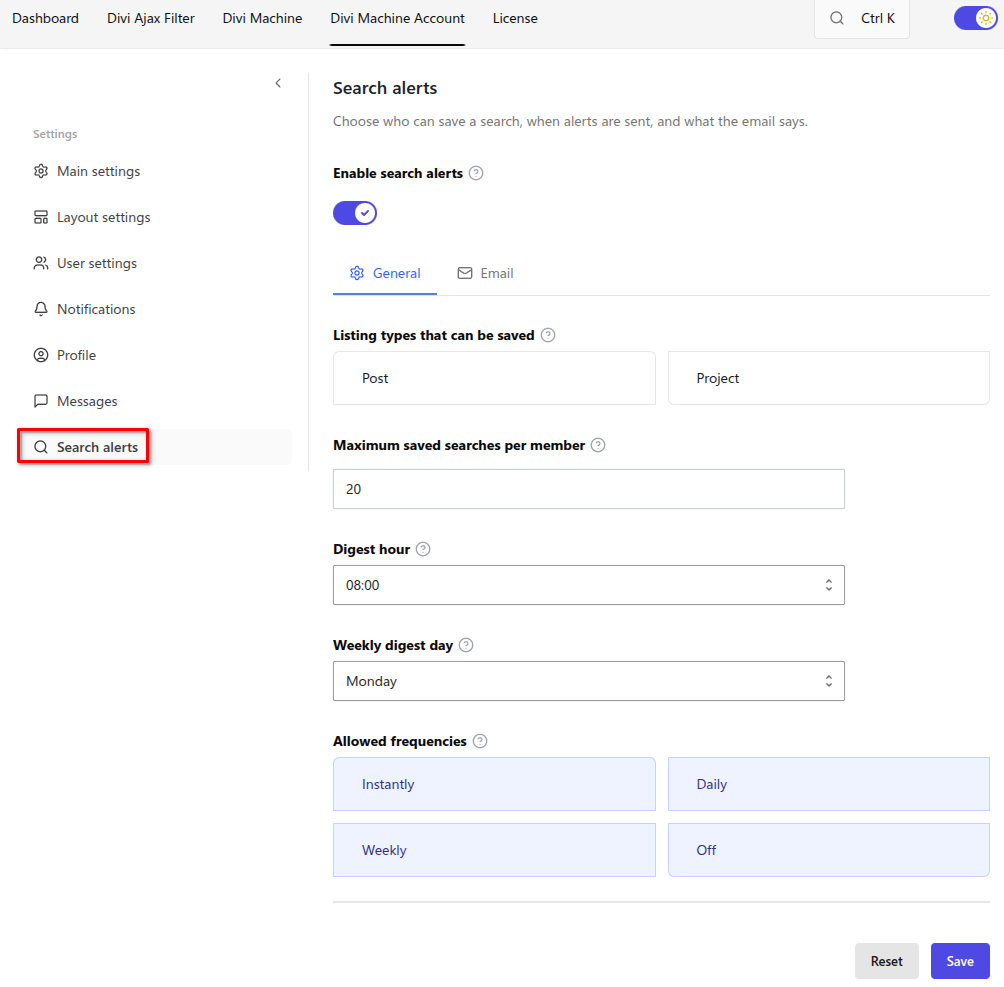Open the Dashboard menu tab
Screen dimensions: 1004x987
[x=45, y=18]
